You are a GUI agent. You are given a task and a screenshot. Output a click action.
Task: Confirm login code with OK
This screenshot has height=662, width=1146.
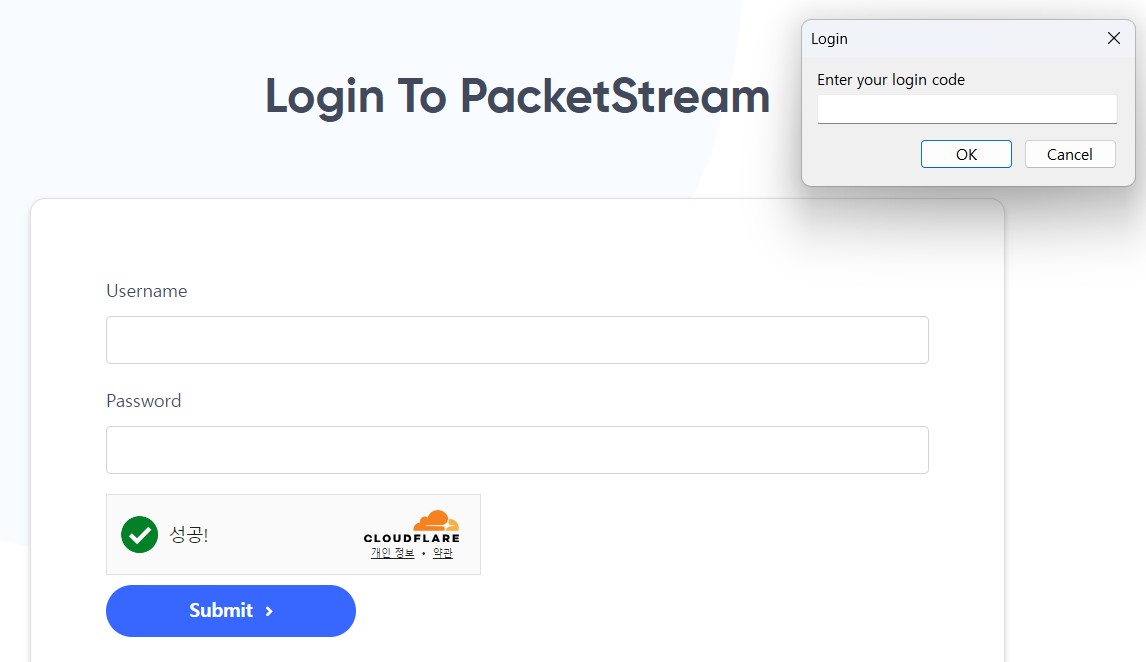tap(965, 154)
